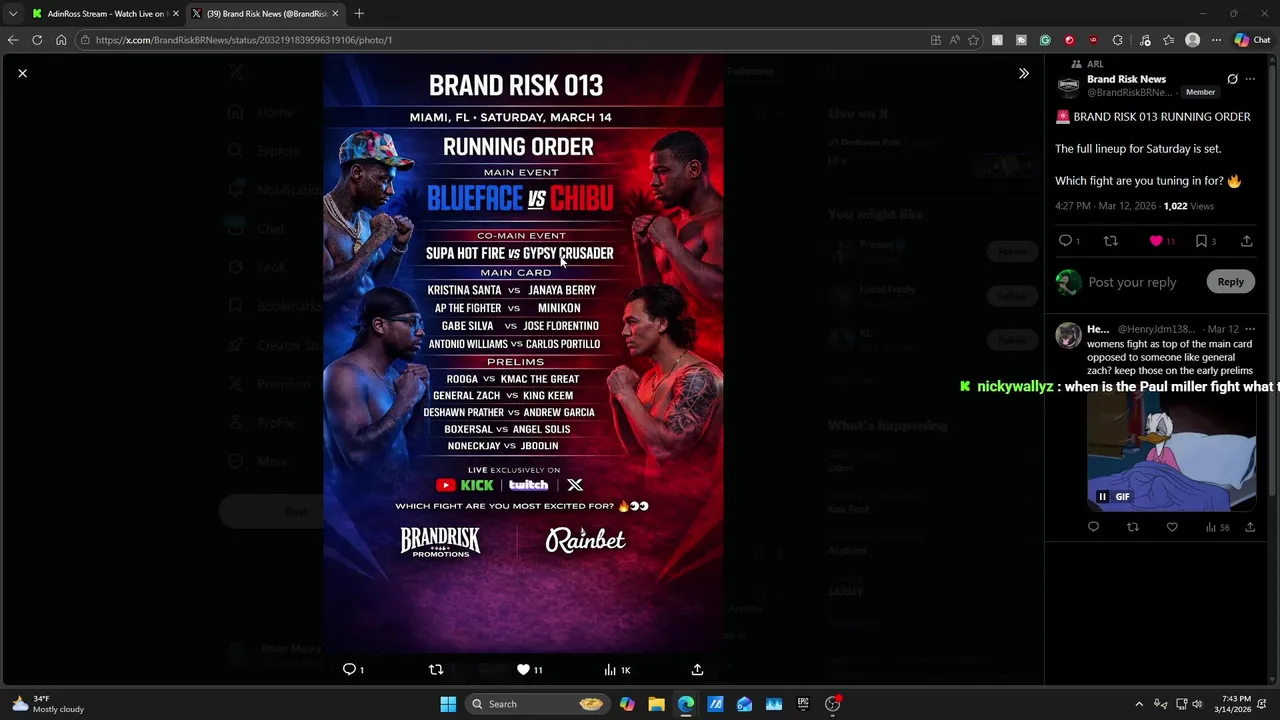Reply icon under HenryJdm's comment
Image resolution: width=1280 pixels, height=720 pixels.
1093,527
